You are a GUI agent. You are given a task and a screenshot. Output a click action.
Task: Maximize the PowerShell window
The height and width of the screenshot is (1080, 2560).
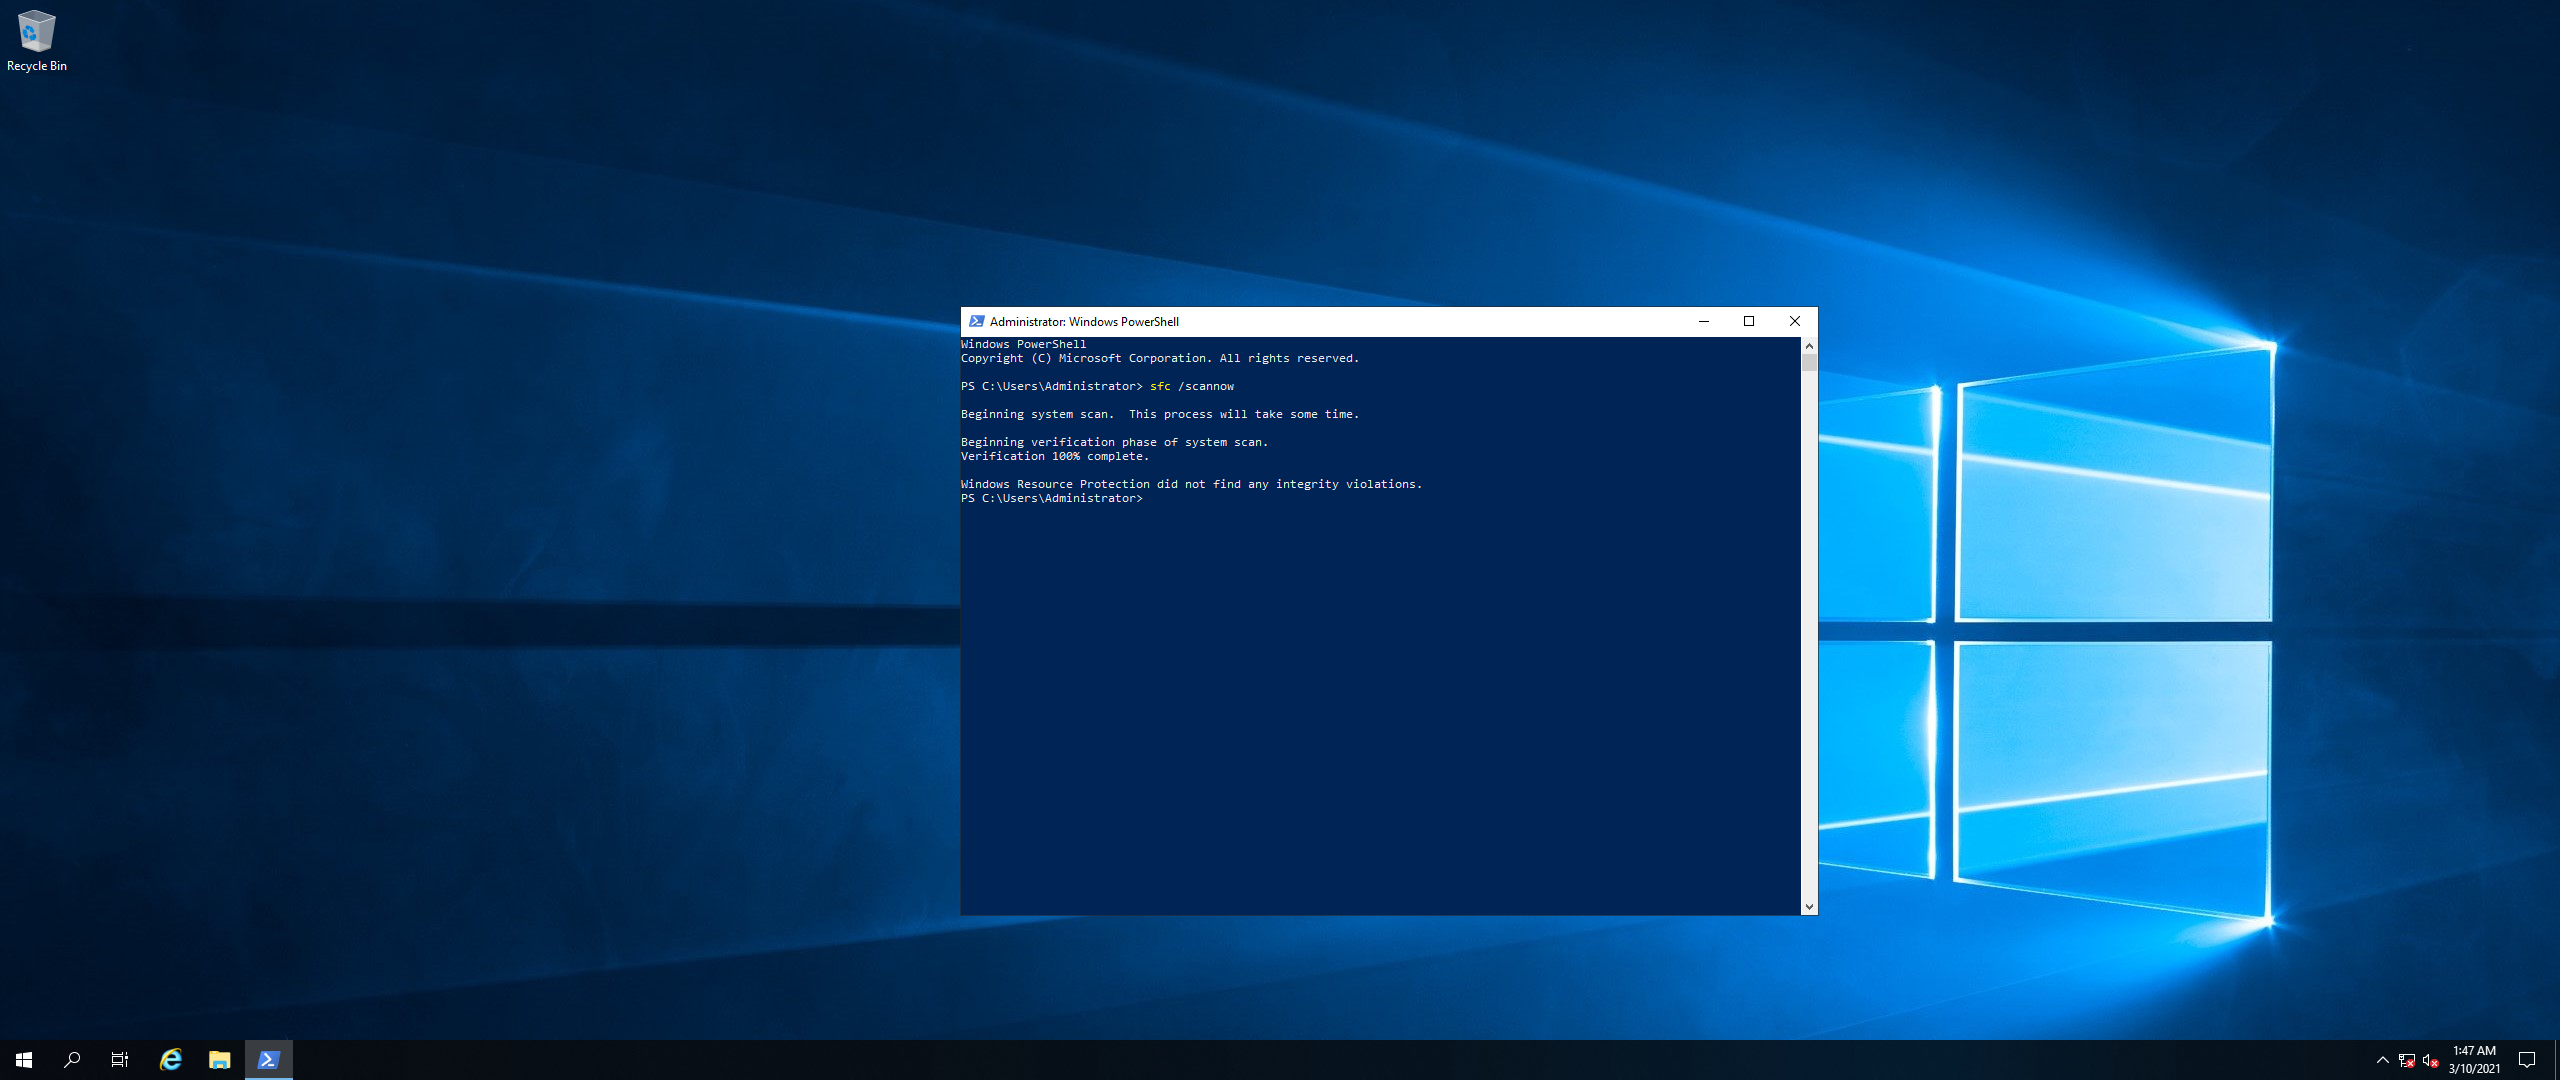click(x=1749, y=321)
